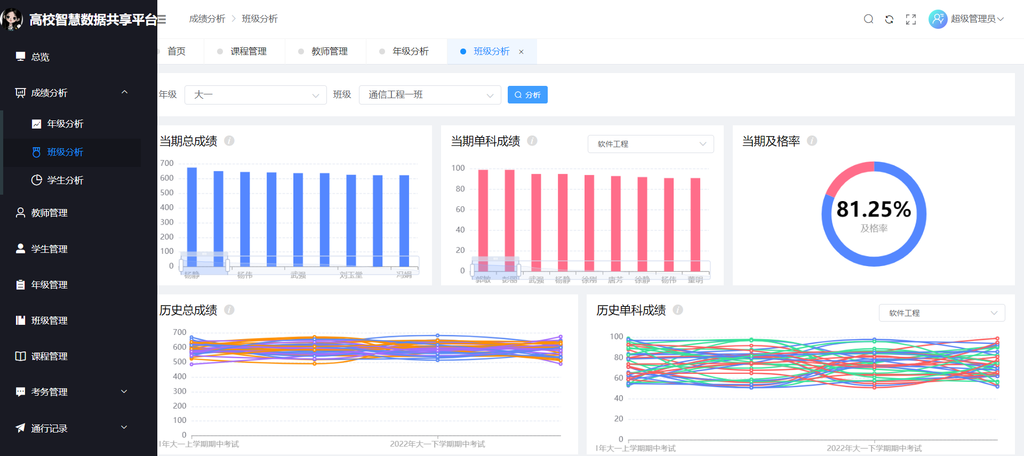1024x456 pixels.
Task: Toggle fullscreen mode icon
Action: click(x=911, y=19)
